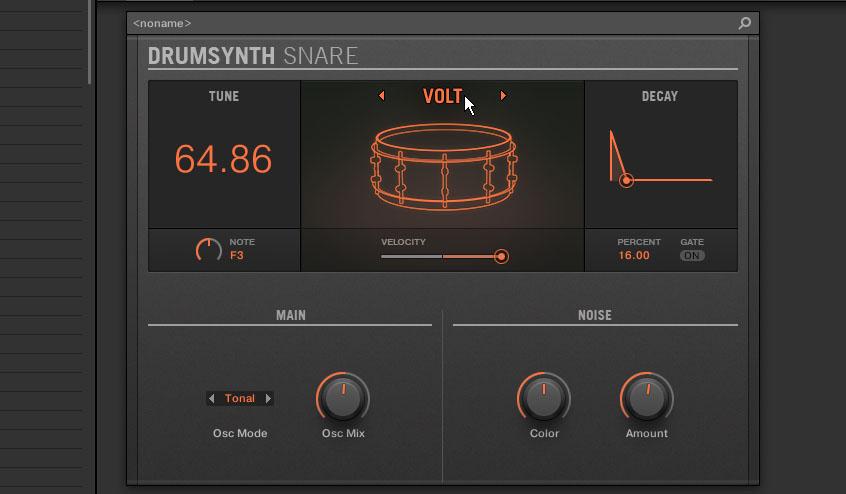Open the VOLT engine name selector
The width and height of the screenshot is (846, 494).
(442, 96)
